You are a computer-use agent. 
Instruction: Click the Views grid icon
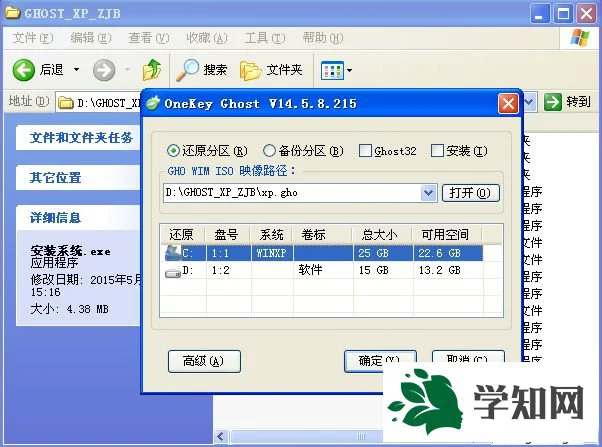tap(332, 70)
